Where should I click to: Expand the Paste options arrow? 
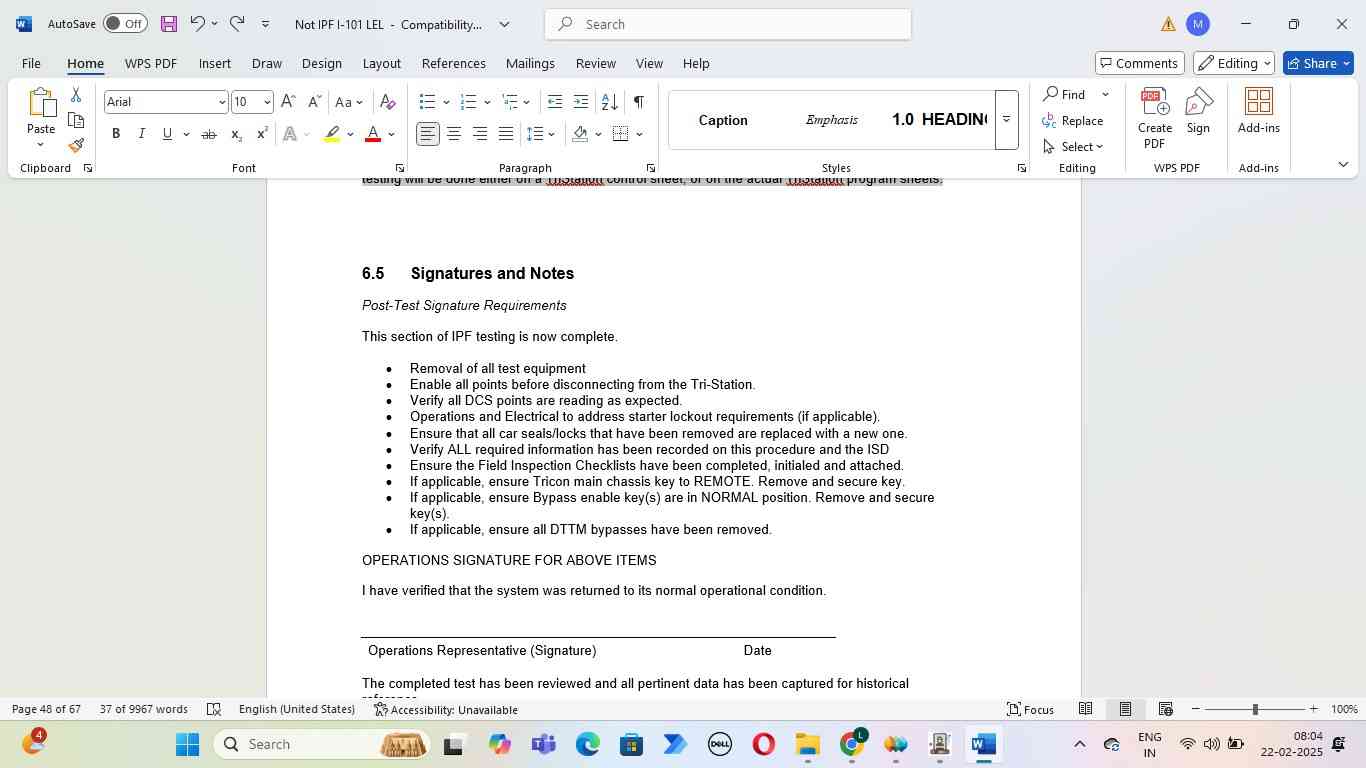click(41, 144)
